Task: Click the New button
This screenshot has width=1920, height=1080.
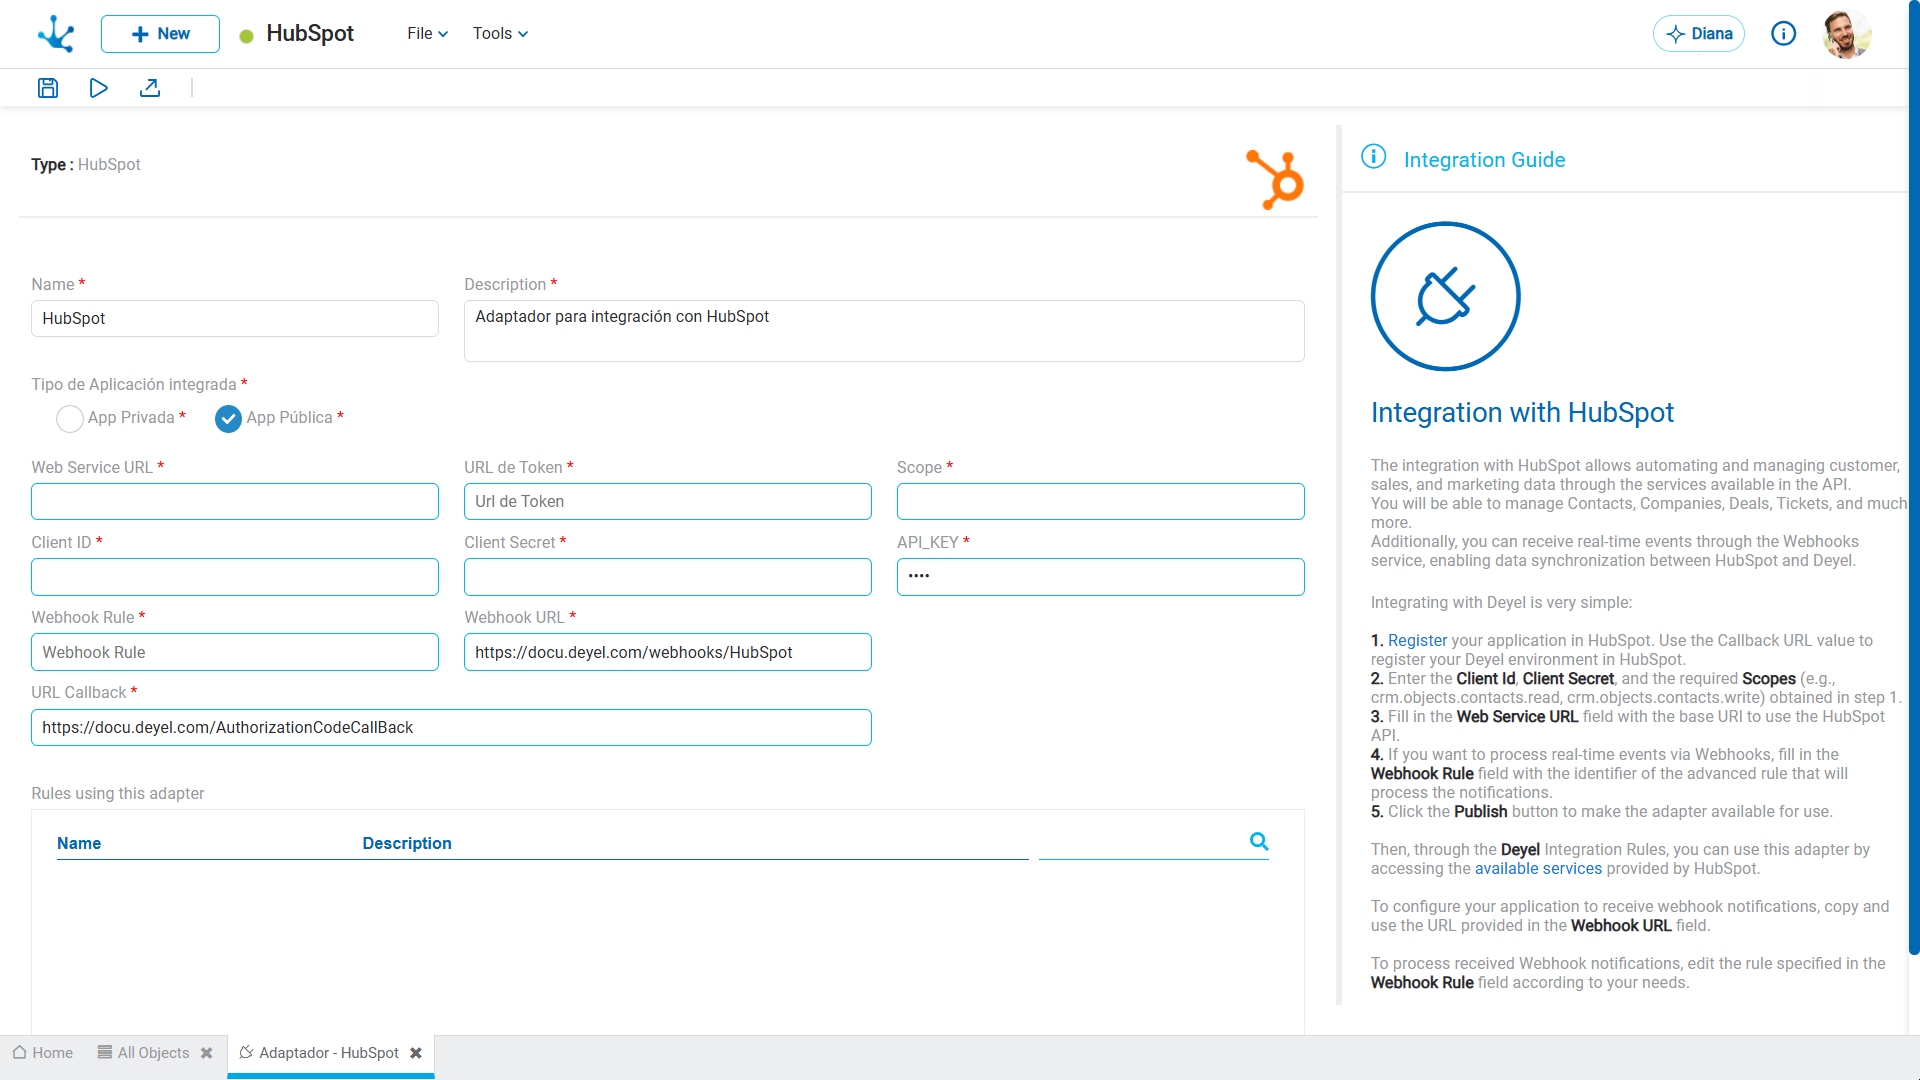Action: (x=160, y=34)
